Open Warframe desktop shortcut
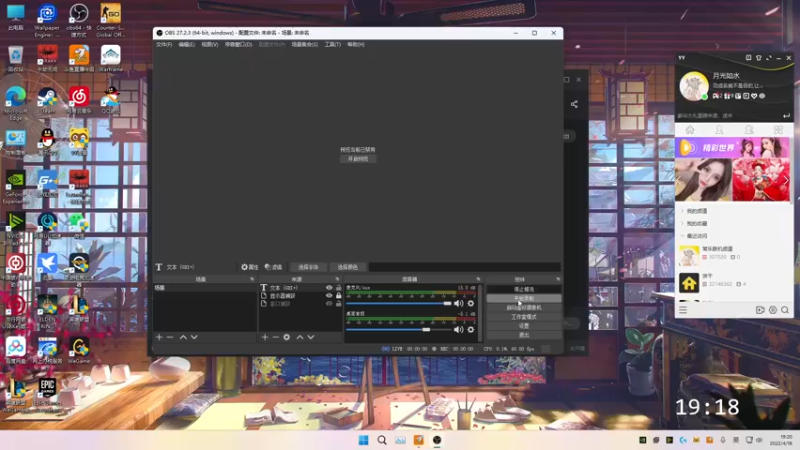800x450 pixels. pyautogui.click(x=110, y=59)
